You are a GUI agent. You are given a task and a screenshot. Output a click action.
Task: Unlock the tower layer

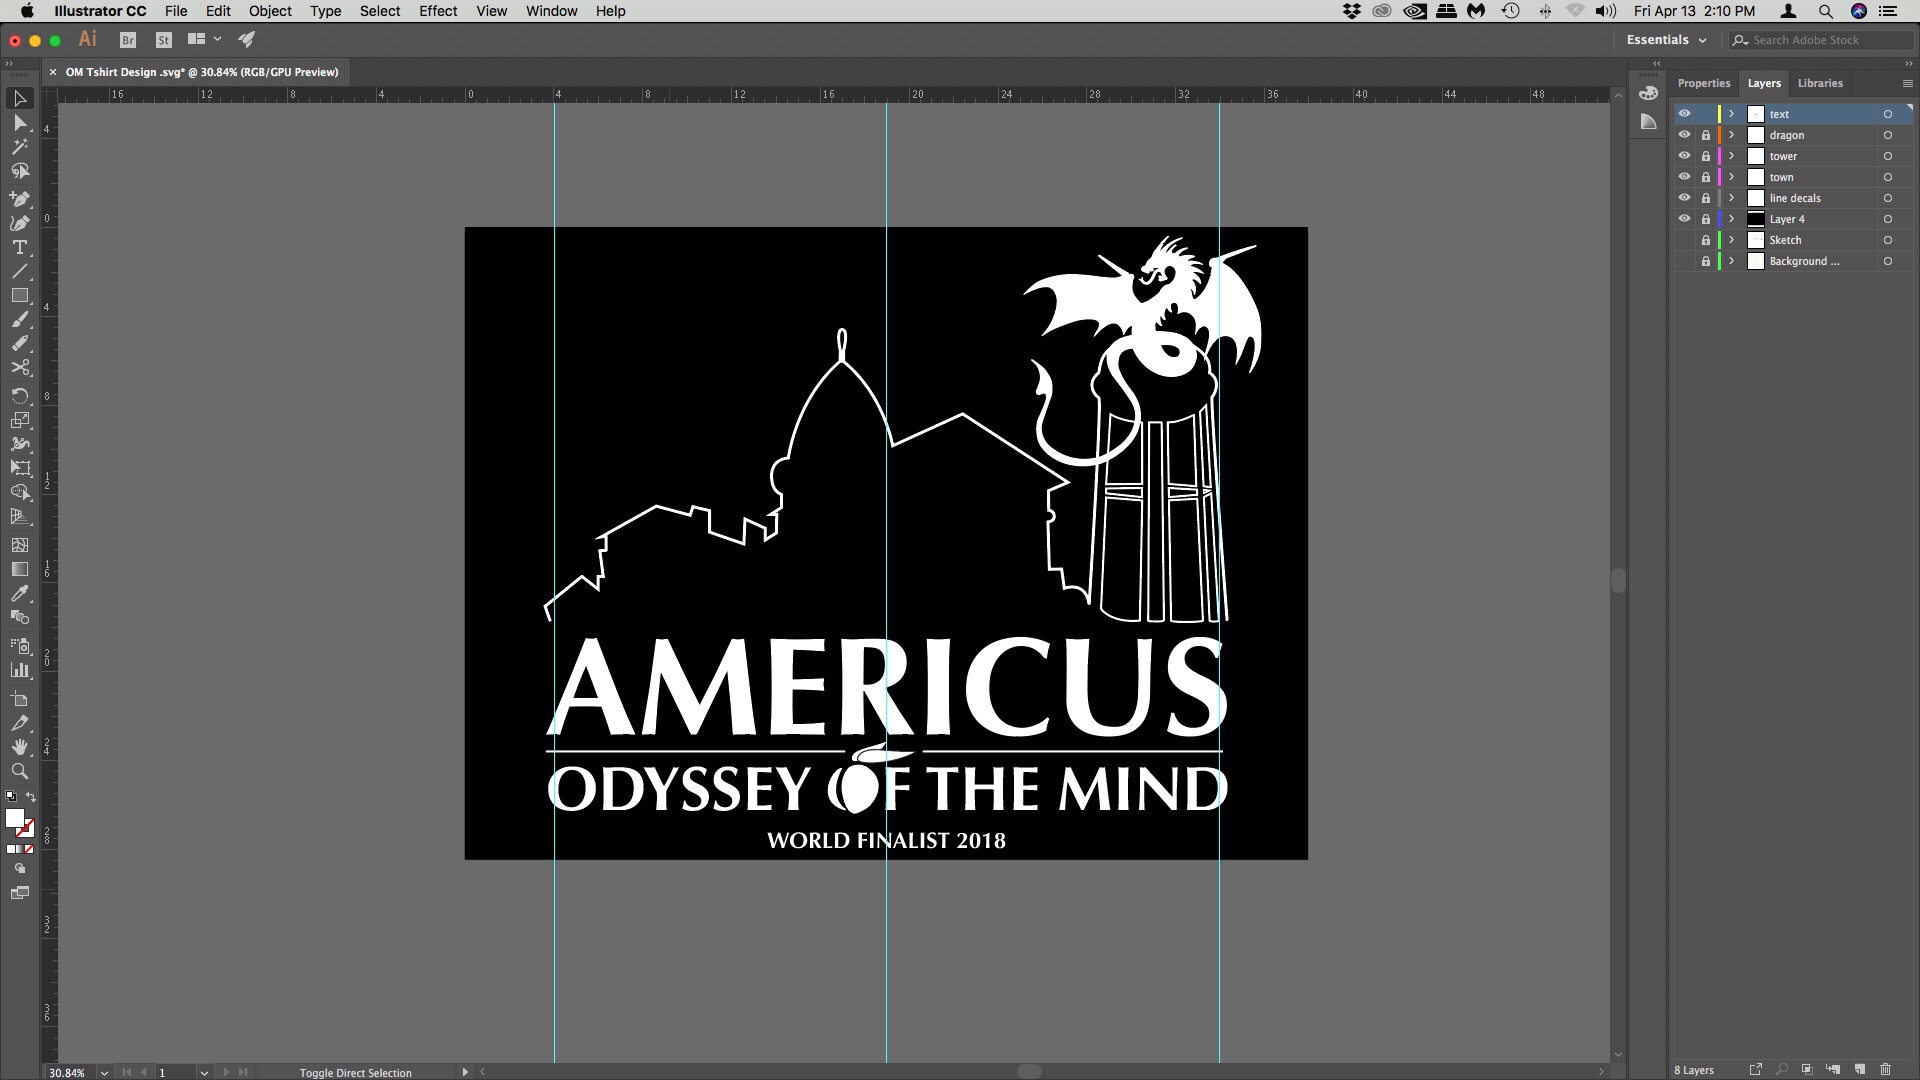tap(1706, 156)
